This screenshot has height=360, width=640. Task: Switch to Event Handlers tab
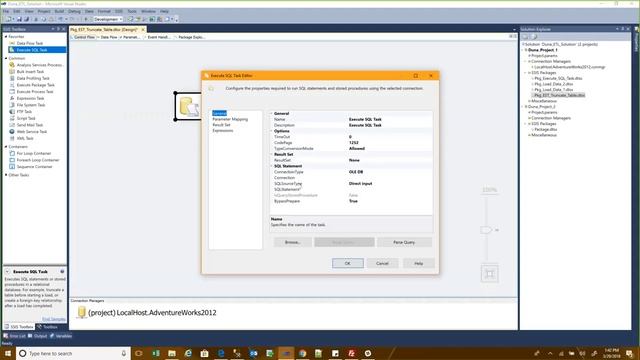157,37
